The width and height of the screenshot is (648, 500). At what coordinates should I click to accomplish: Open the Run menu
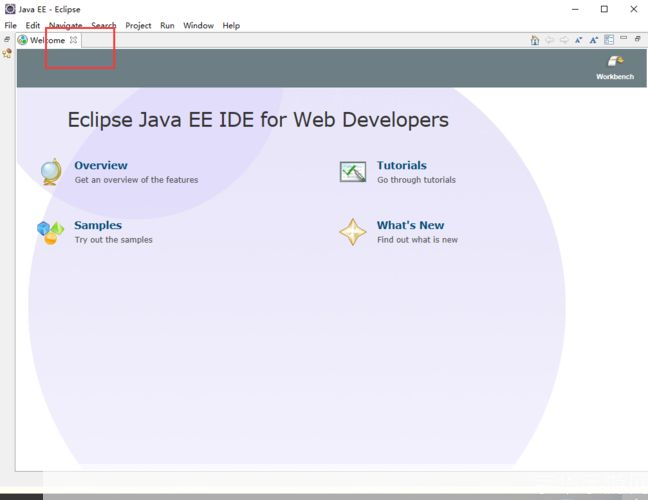[167, 26]
